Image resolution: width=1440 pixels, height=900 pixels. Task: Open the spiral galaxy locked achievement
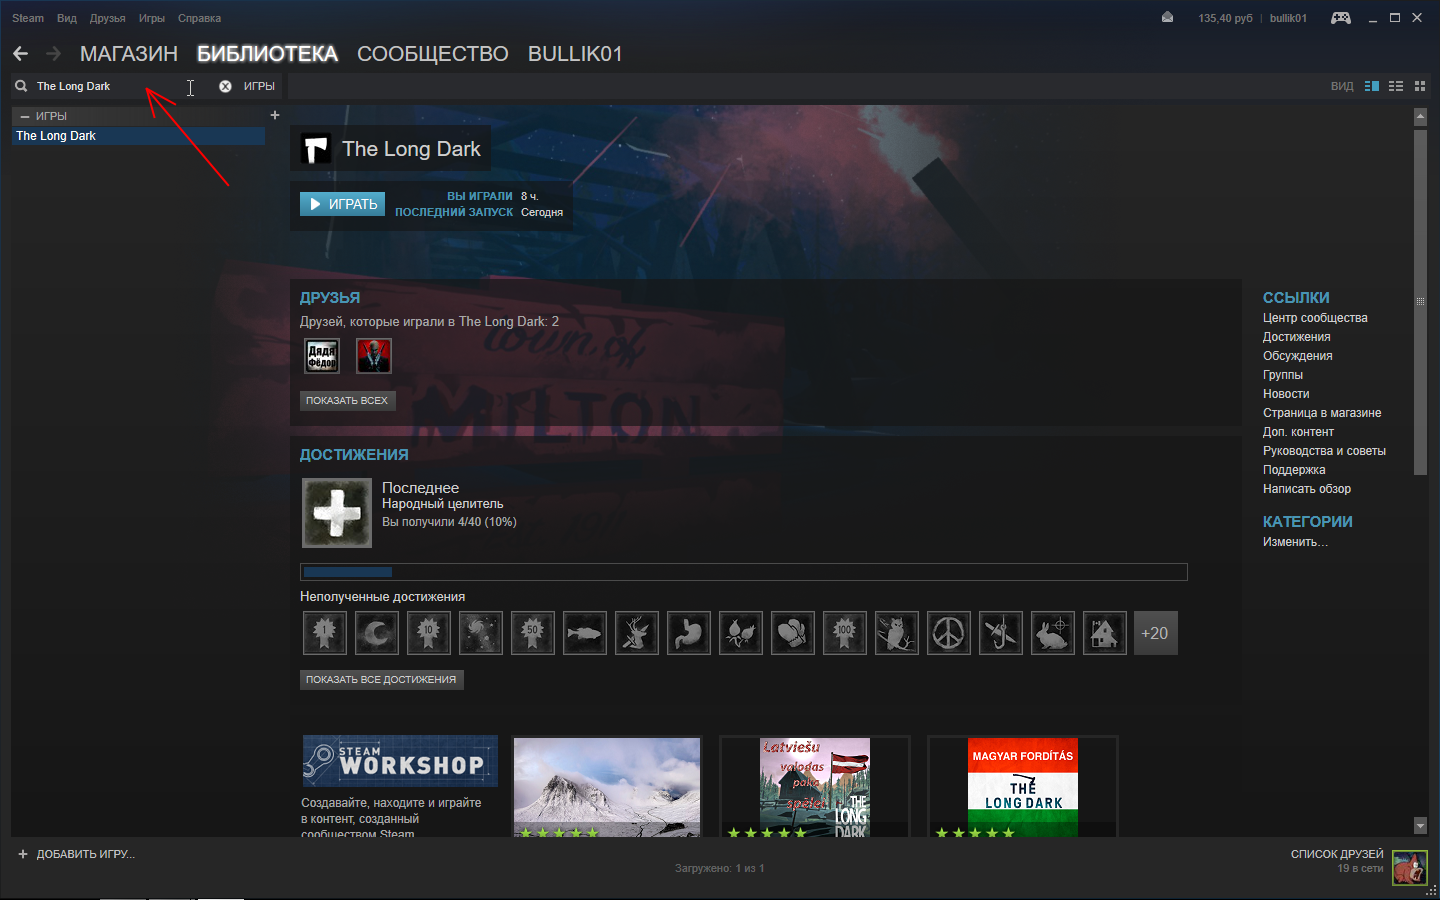pos(480,633)
